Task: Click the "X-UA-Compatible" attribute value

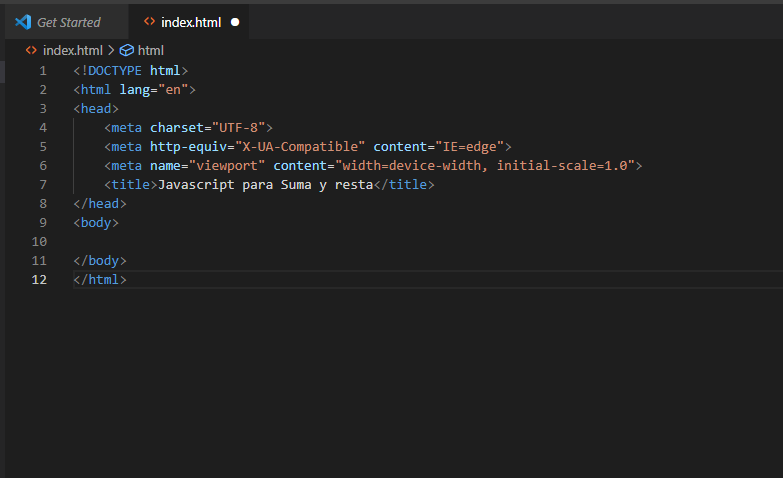Action: click(300, 146)
